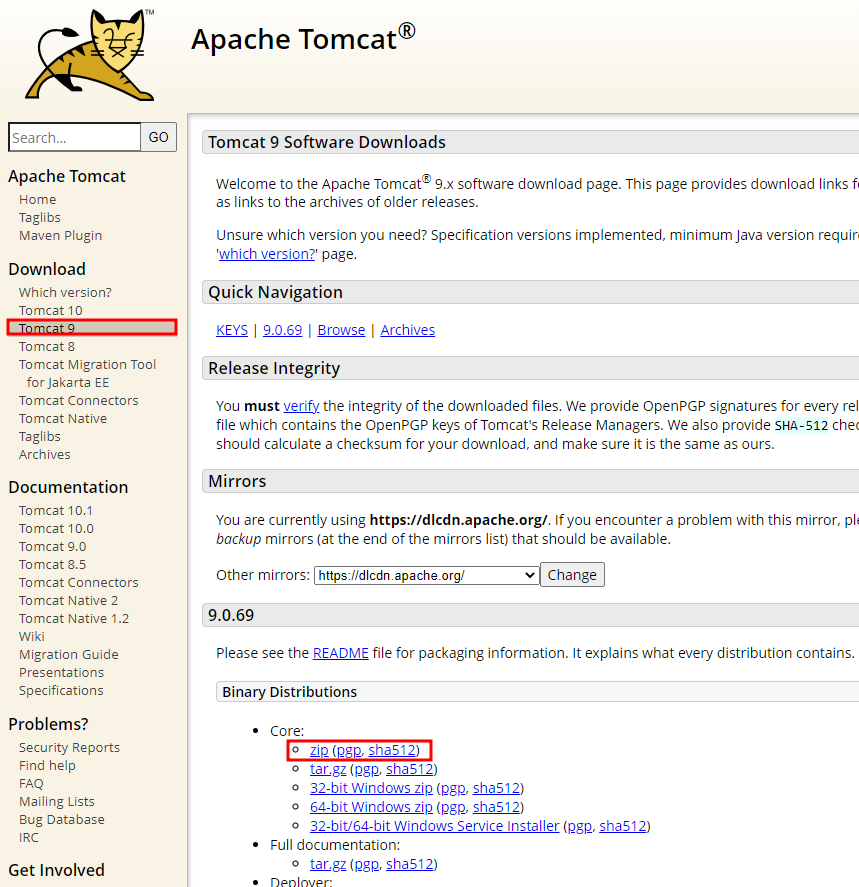
Task: Open Tomcat Native under Download
Action: [x=63, y=419]
